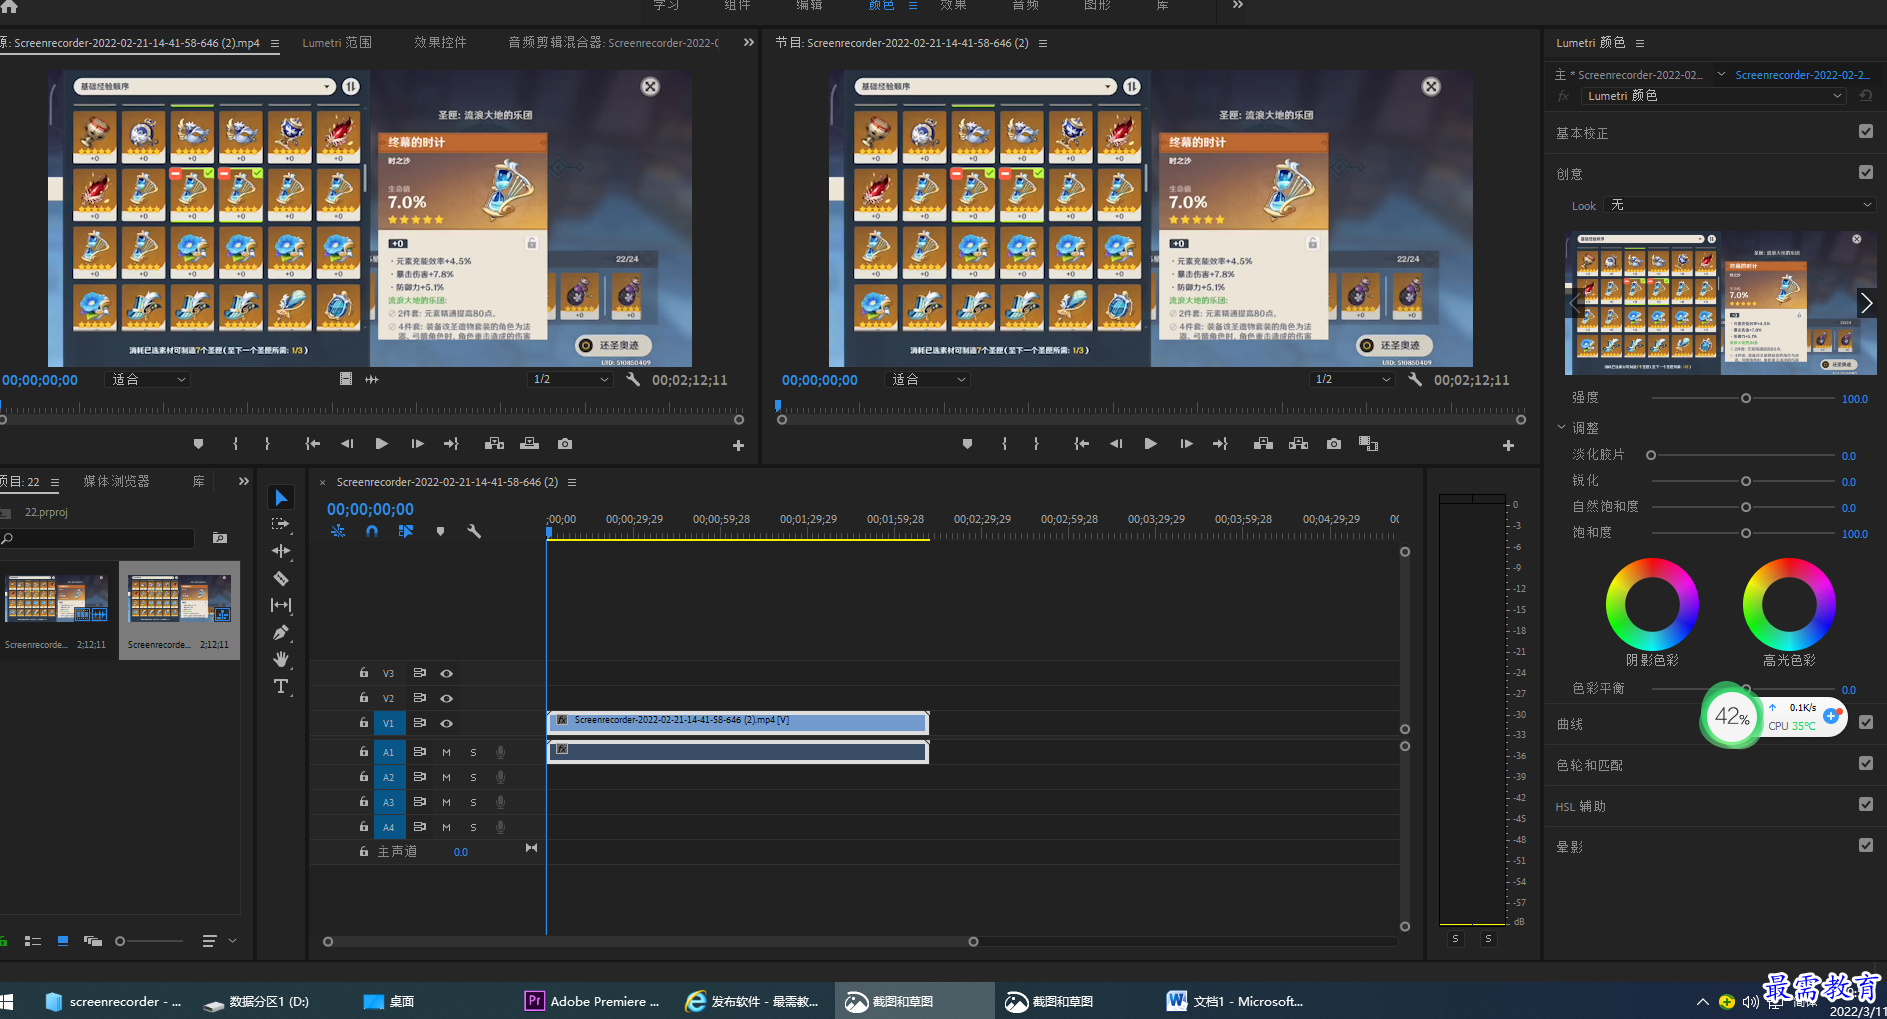Image resolution: width=1887 pixels, height=1019 pixels.
Task: Toggle linked selection in timeline
Action: pyautogui.click(x=406, y=532)
